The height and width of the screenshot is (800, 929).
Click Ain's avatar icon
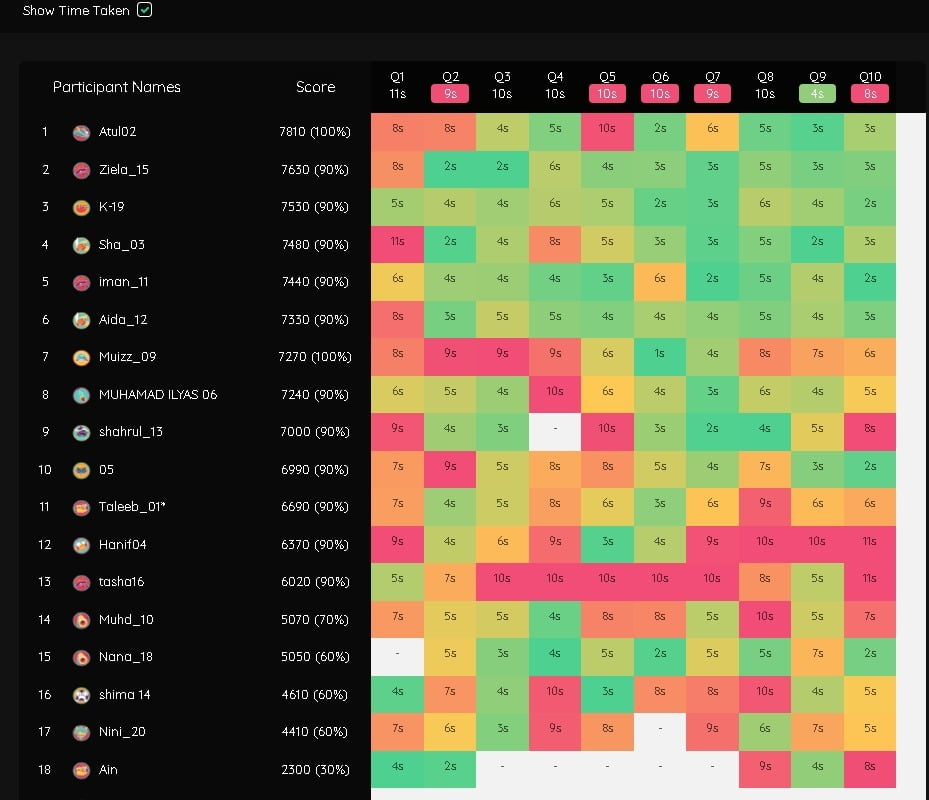tap(82, 770)
